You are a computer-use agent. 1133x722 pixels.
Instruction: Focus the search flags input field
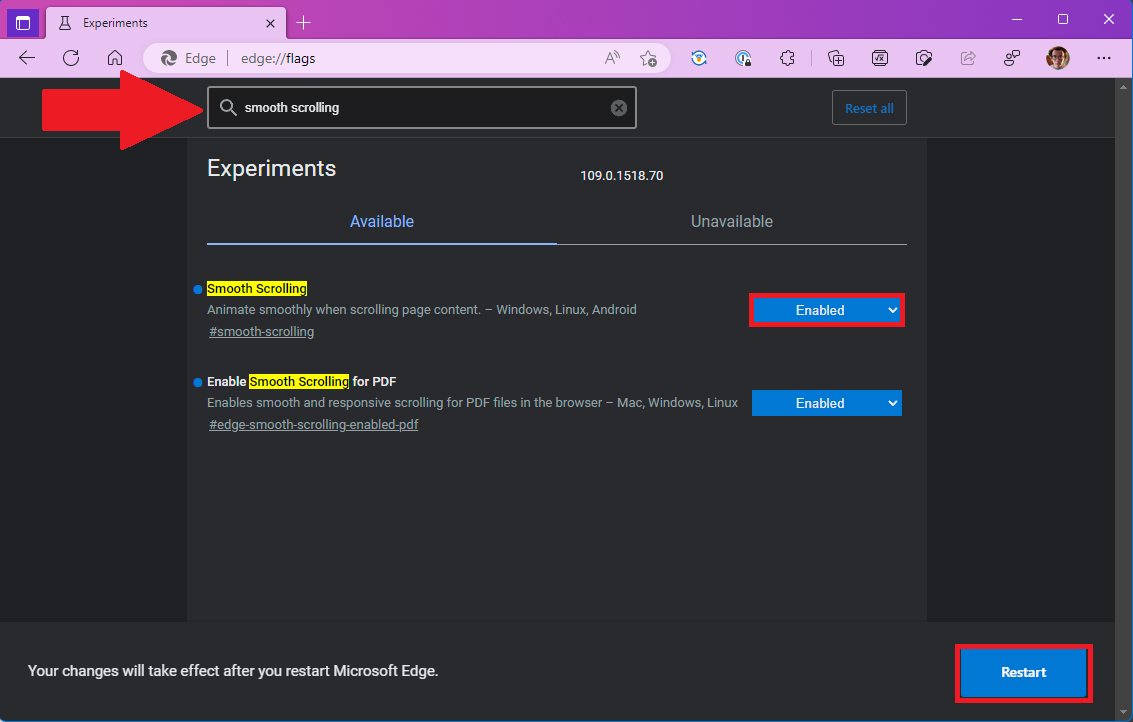tap(422, 108)
